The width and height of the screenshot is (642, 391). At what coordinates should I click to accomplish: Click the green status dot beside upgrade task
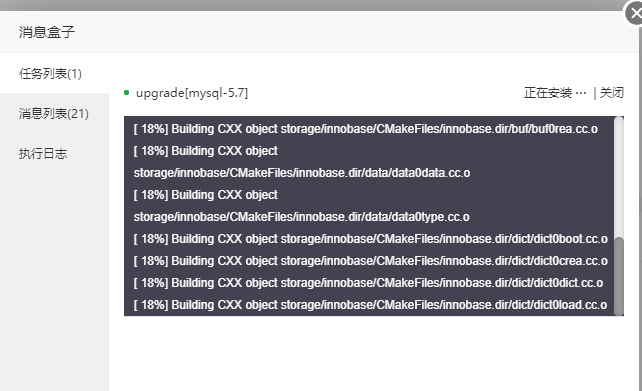pos(127,93)
